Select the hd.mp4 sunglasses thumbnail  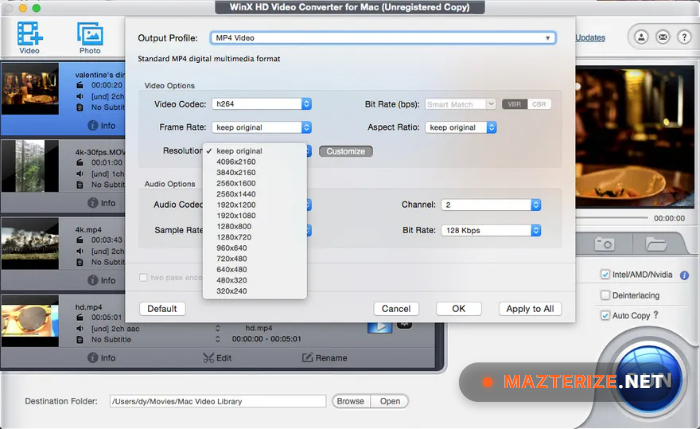point(30,321)
